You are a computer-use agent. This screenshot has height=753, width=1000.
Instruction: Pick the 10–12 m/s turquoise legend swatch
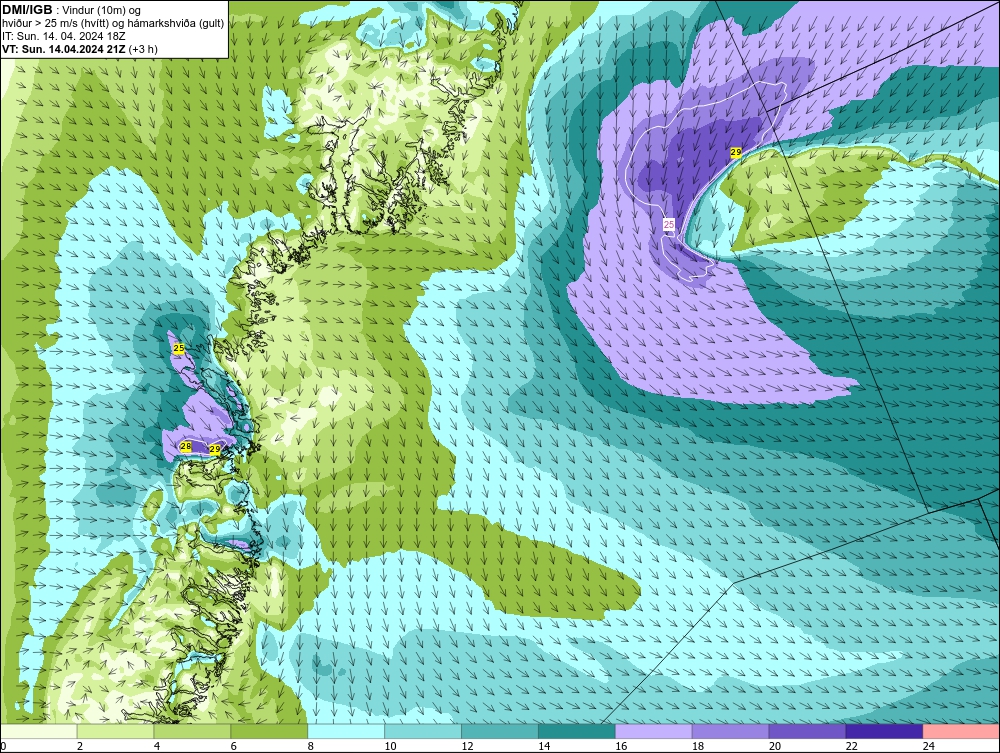(423, 731)
